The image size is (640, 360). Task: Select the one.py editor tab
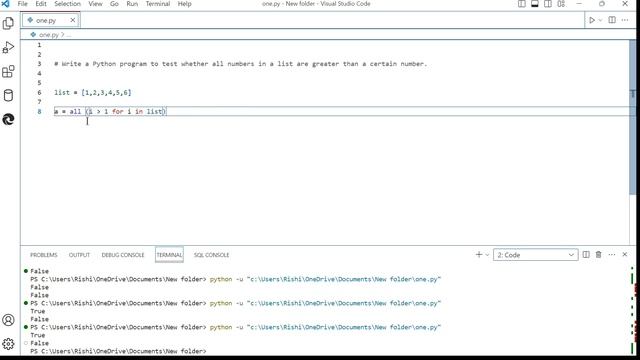pyautogui.click(x=51, y=20)
